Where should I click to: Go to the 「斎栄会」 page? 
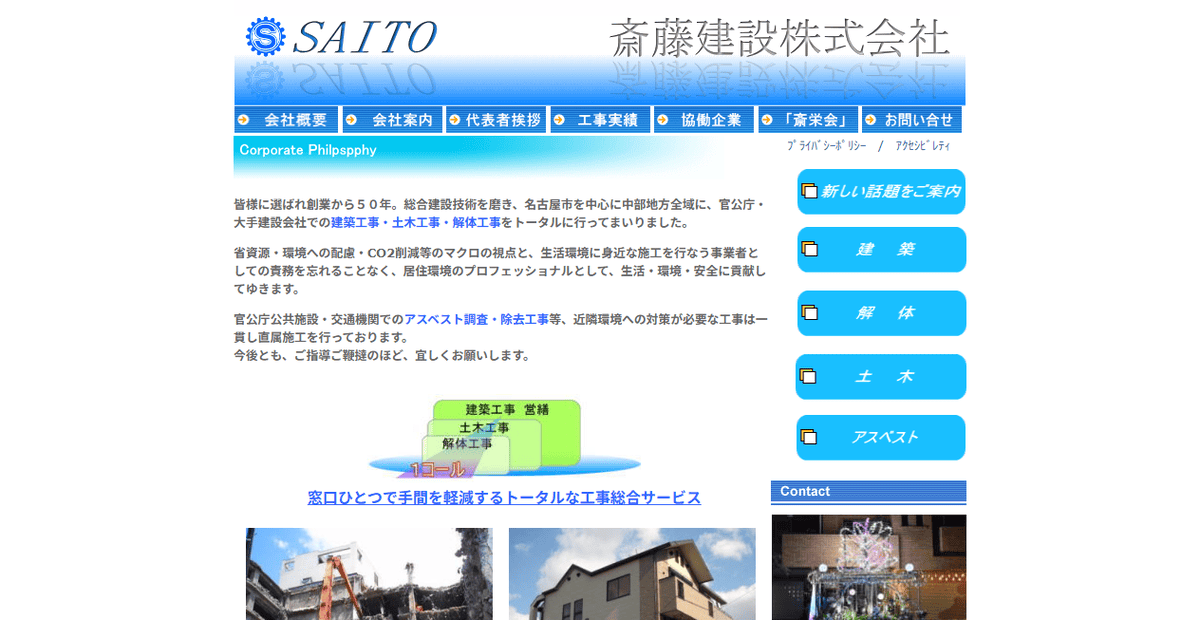tap(814, 119)
